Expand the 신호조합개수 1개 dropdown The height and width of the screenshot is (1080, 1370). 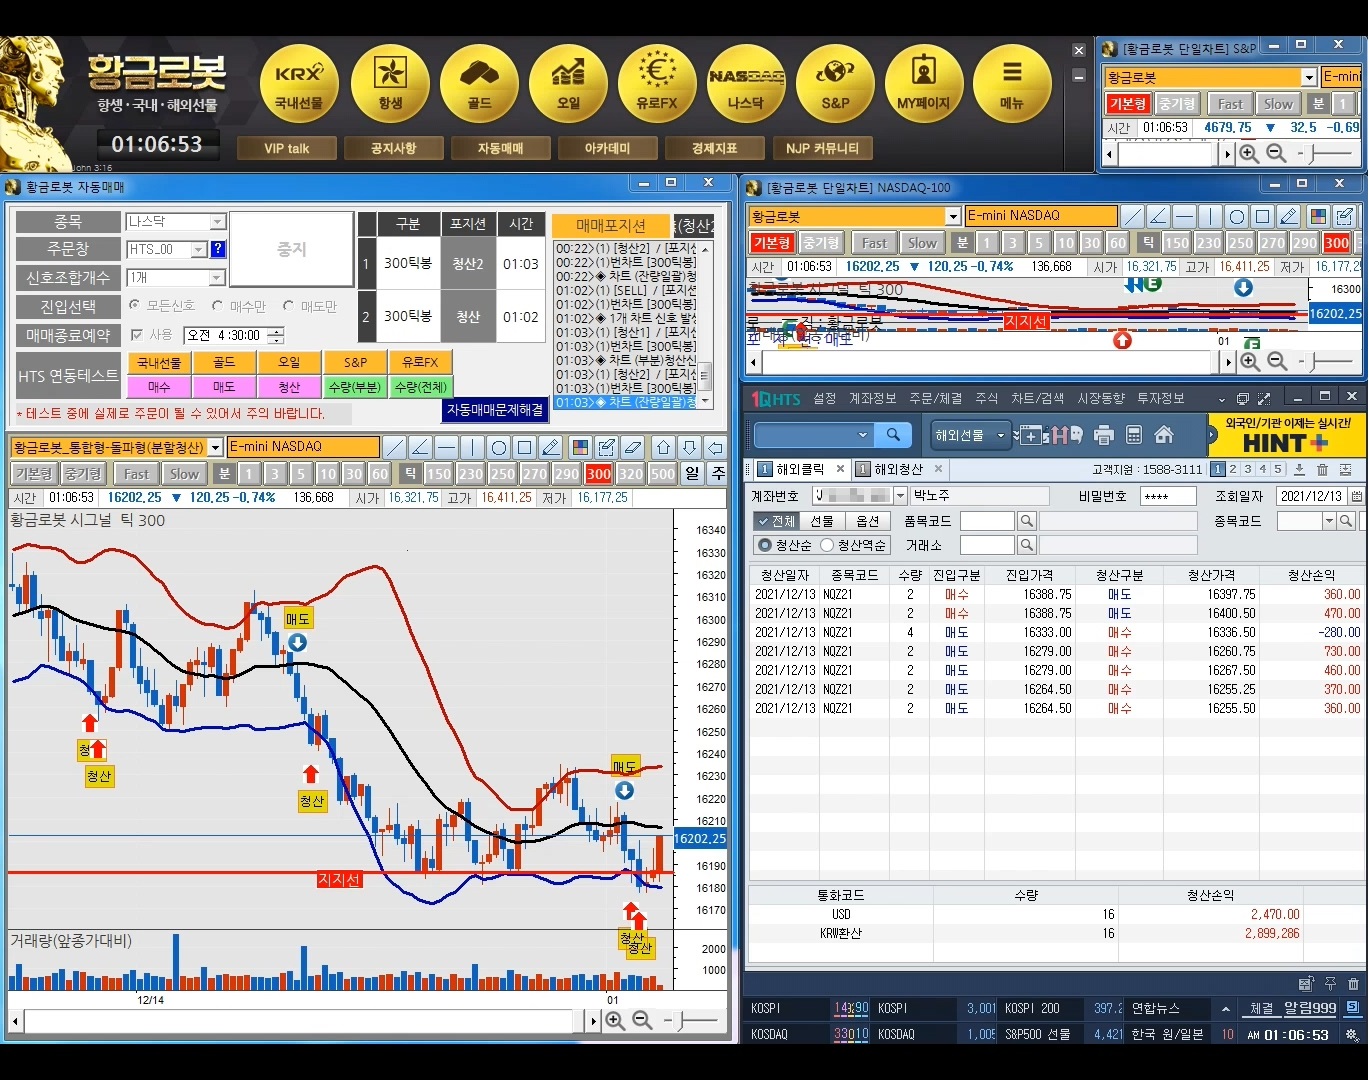[217, 277]
